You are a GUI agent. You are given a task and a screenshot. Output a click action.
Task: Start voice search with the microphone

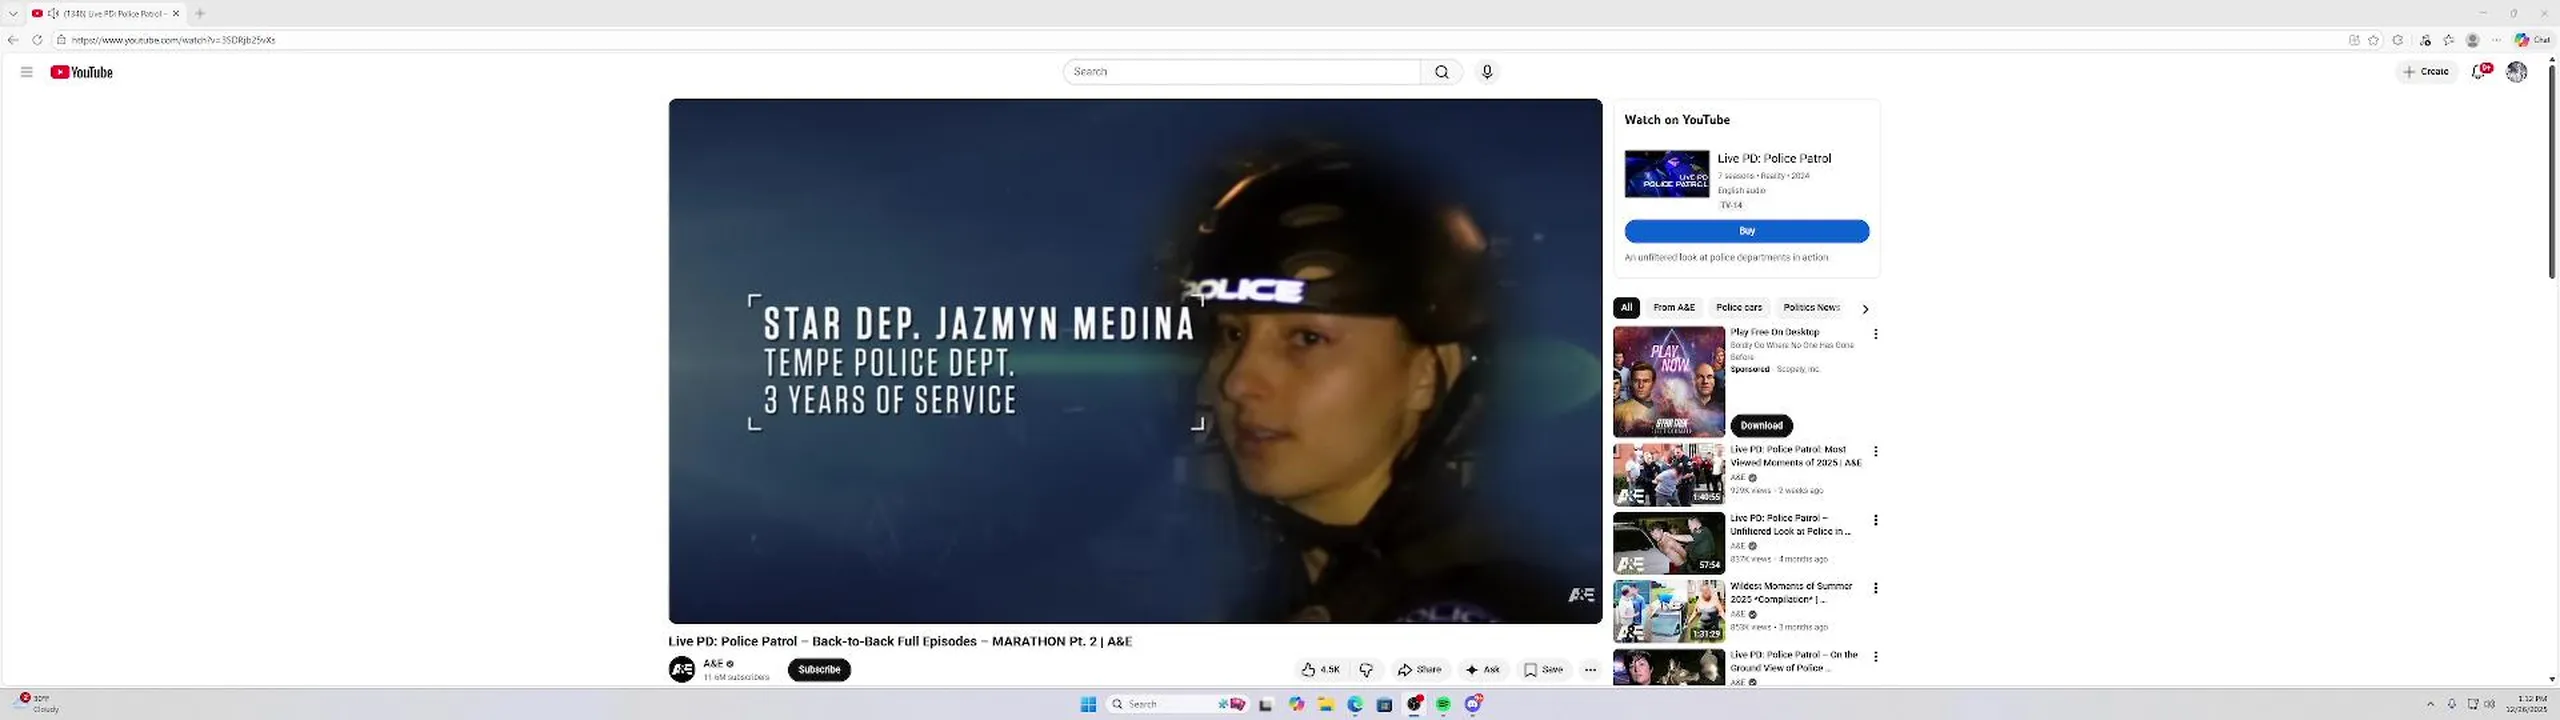click(x=1487, y=72)
